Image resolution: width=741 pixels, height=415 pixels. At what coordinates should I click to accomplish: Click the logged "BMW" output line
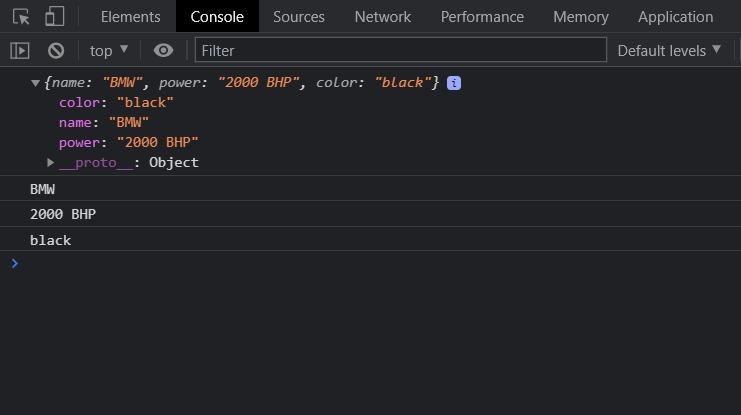(370, 189)
